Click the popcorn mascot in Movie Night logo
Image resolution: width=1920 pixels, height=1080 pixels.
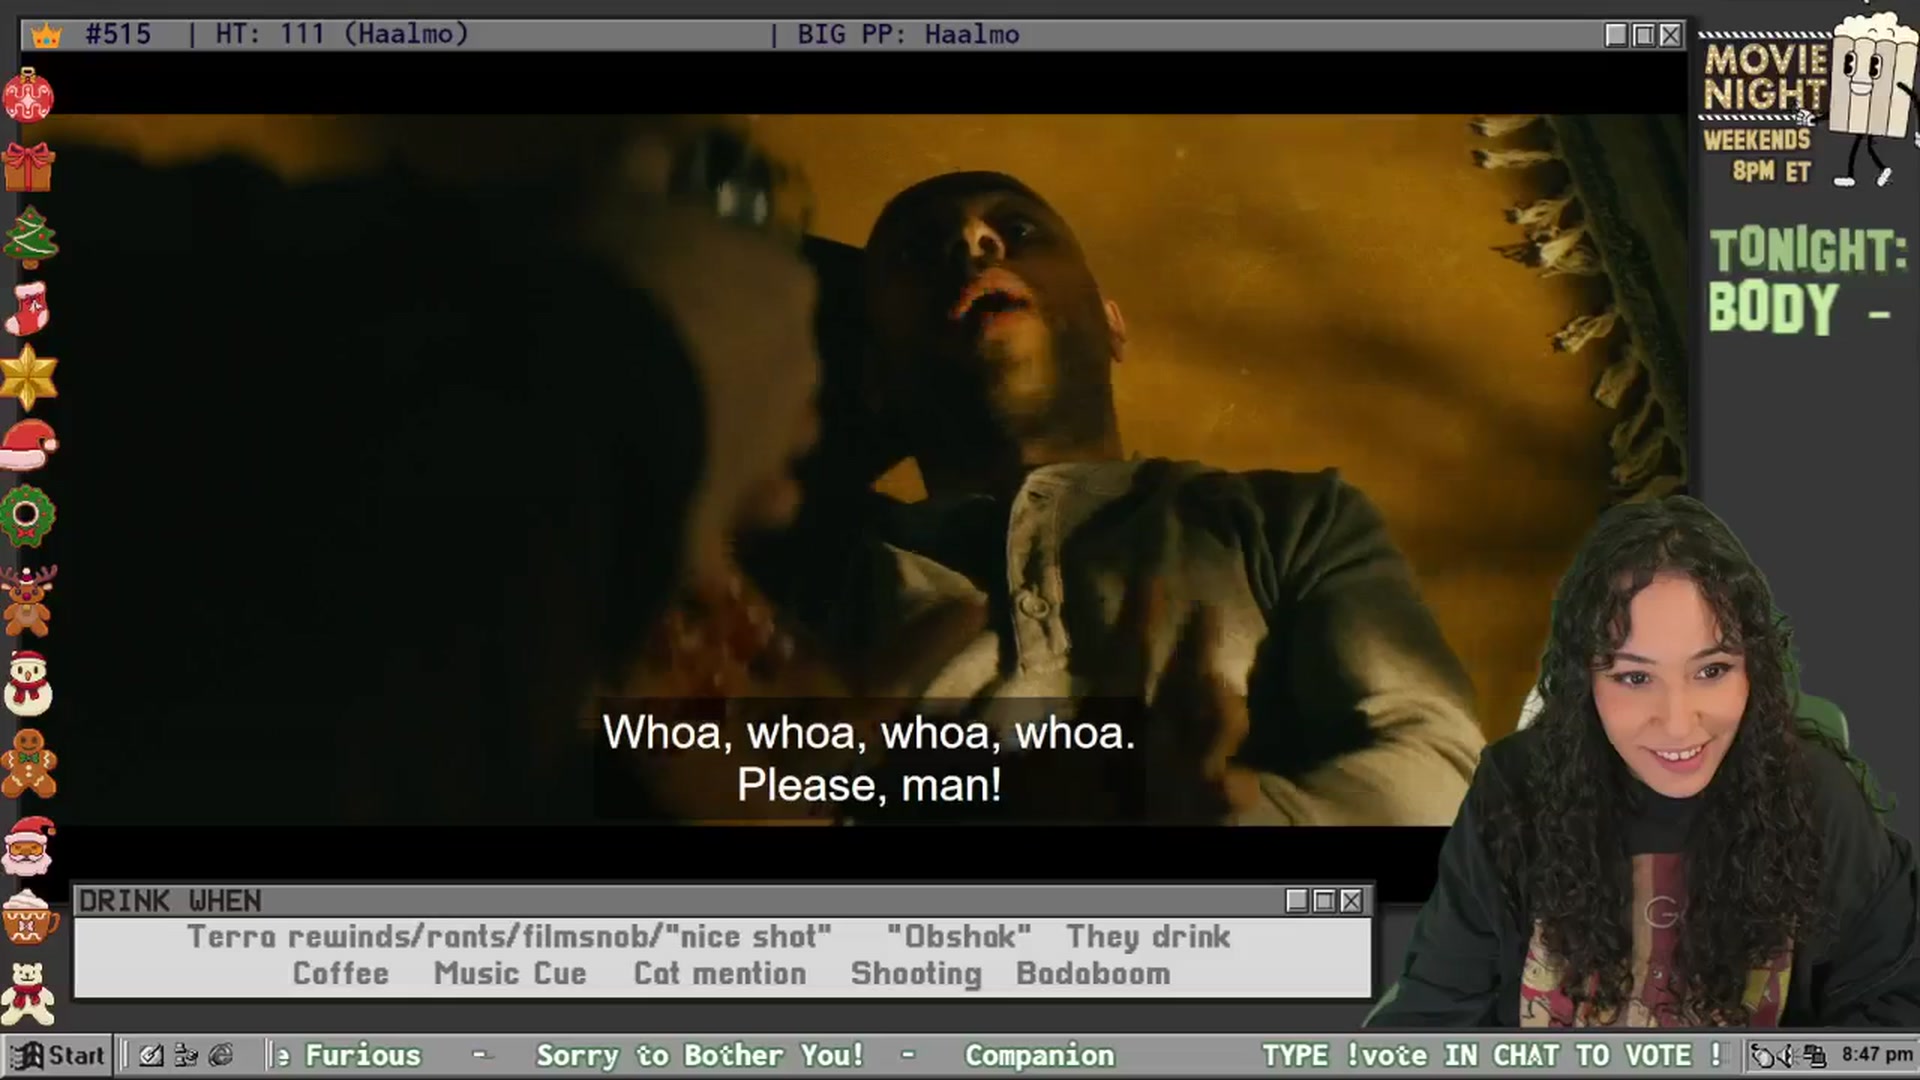click(x=1870, y=98)
